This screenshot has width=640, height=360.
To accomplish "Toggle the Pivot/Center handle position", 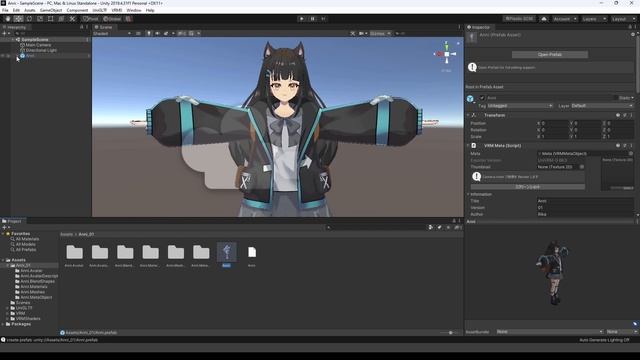I will click(x=91, y=19).
